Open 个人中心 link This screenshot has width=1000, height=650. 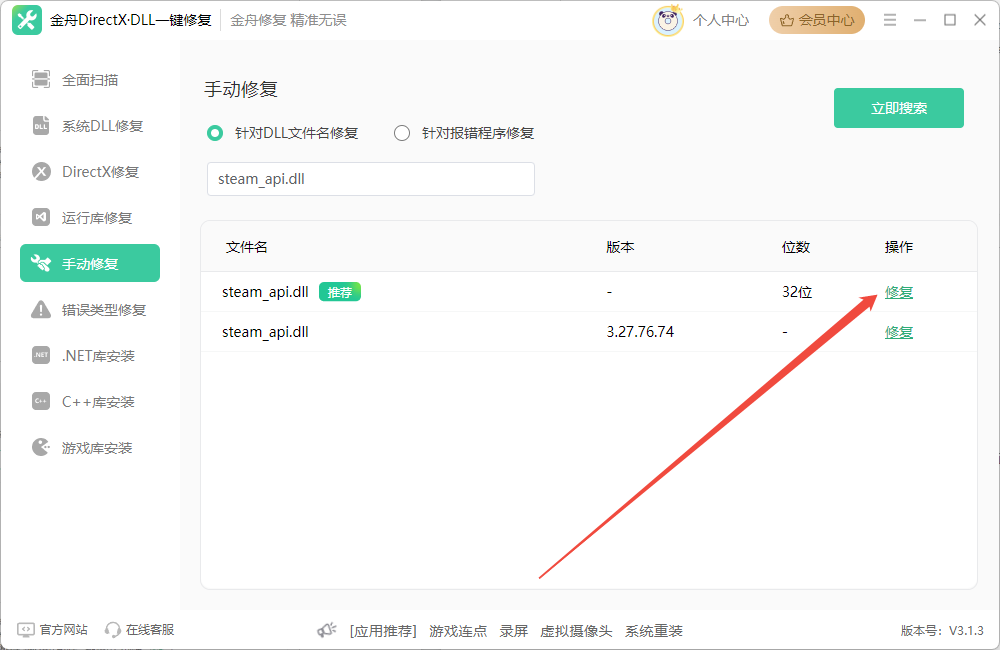tap(721, 20)
